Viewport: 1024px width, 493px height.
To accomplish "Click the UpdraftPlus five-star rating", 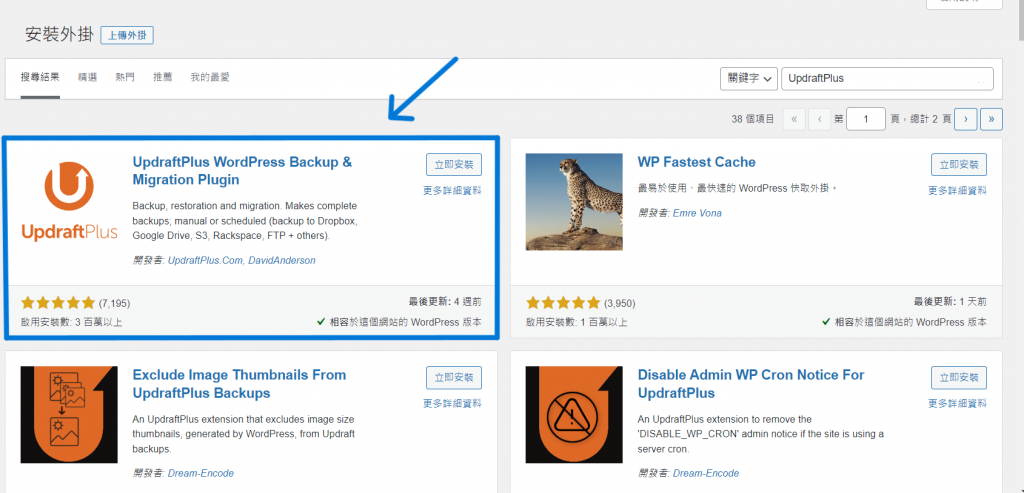I will pyautogui.click(x=58, y=303).
